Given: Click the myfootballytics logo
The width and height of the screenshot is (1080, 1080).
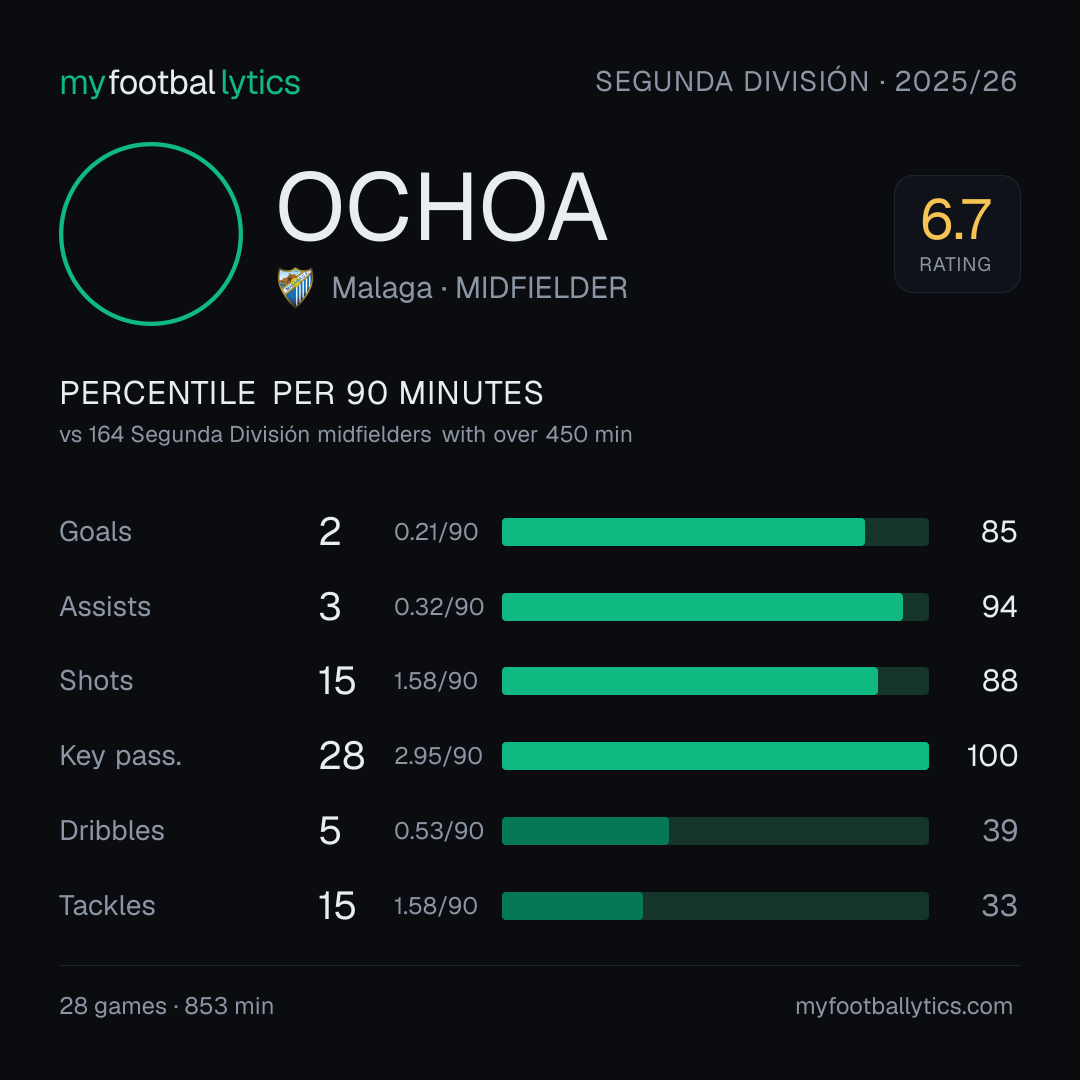Looking at the screenshot, I should point(180,83).
